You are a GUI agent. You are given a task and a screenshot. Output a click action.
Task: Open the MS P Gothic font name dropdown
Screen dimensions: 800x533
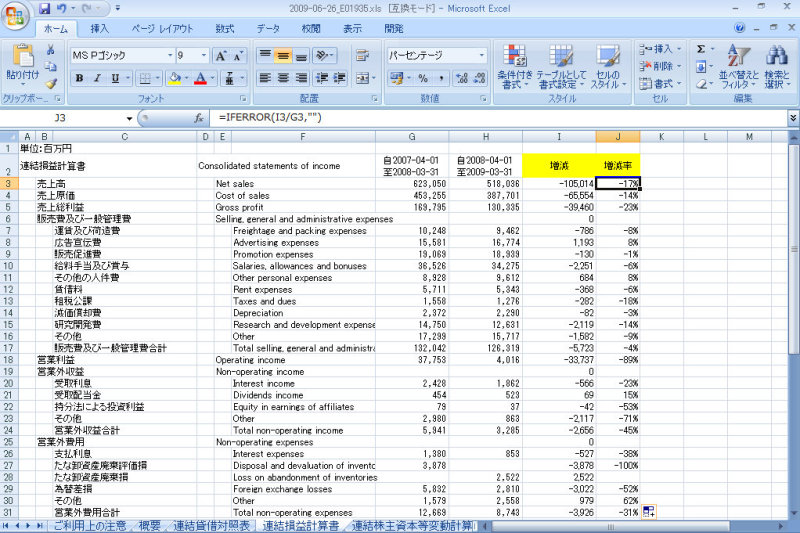170,55
